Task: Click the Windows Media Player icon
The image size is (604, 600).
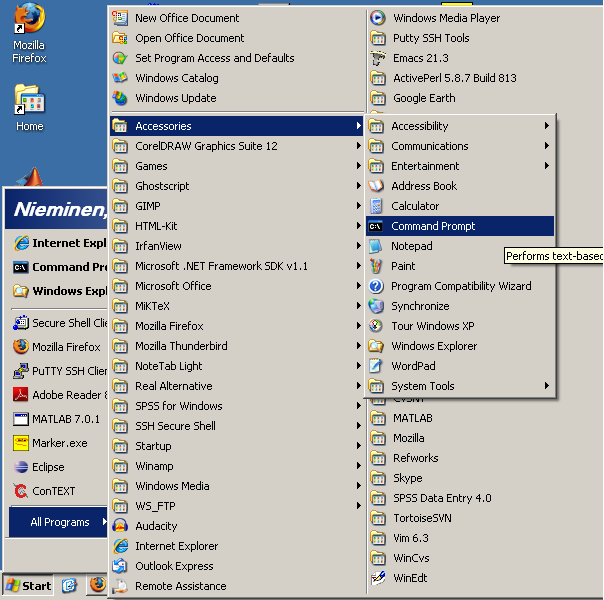Action: point(378,18)
